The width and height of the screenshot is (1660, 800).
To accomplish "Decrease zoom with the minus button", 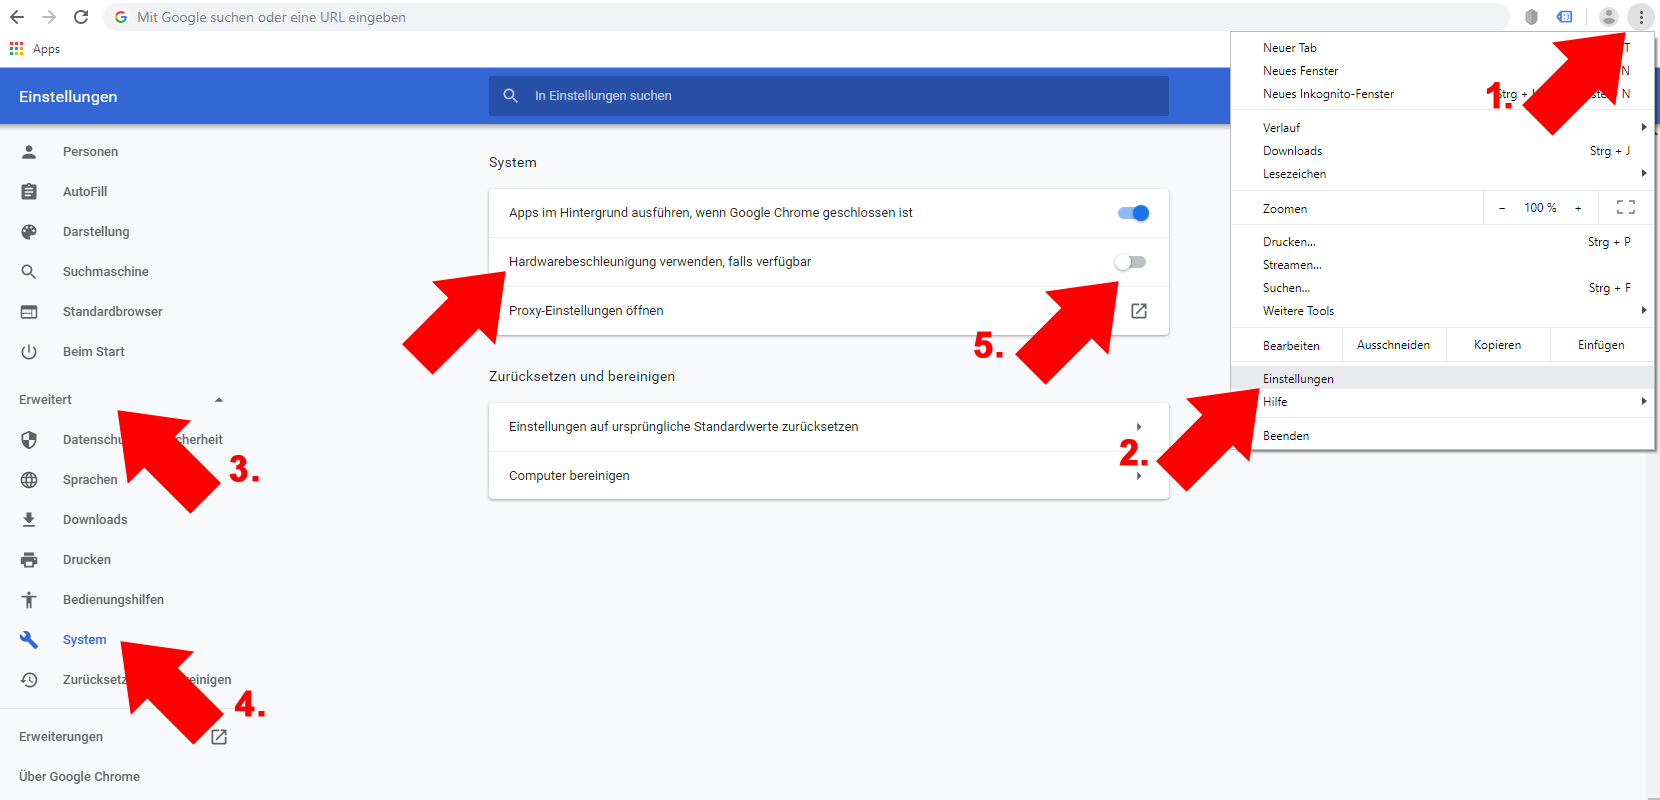I will (x=1502, y=208).
